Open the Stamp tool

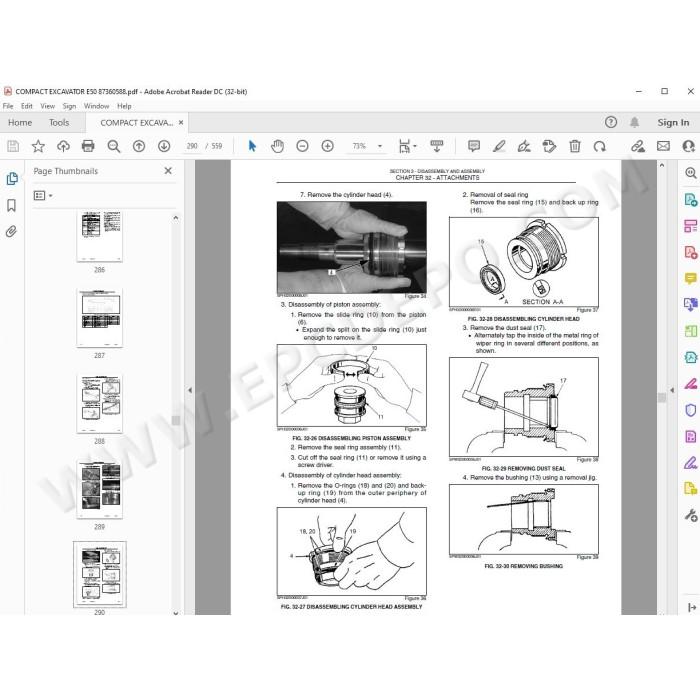(x=549, y=146)
